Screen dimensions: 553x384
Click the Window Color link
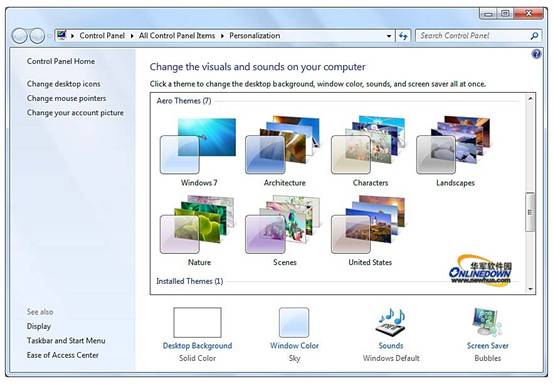294,346
